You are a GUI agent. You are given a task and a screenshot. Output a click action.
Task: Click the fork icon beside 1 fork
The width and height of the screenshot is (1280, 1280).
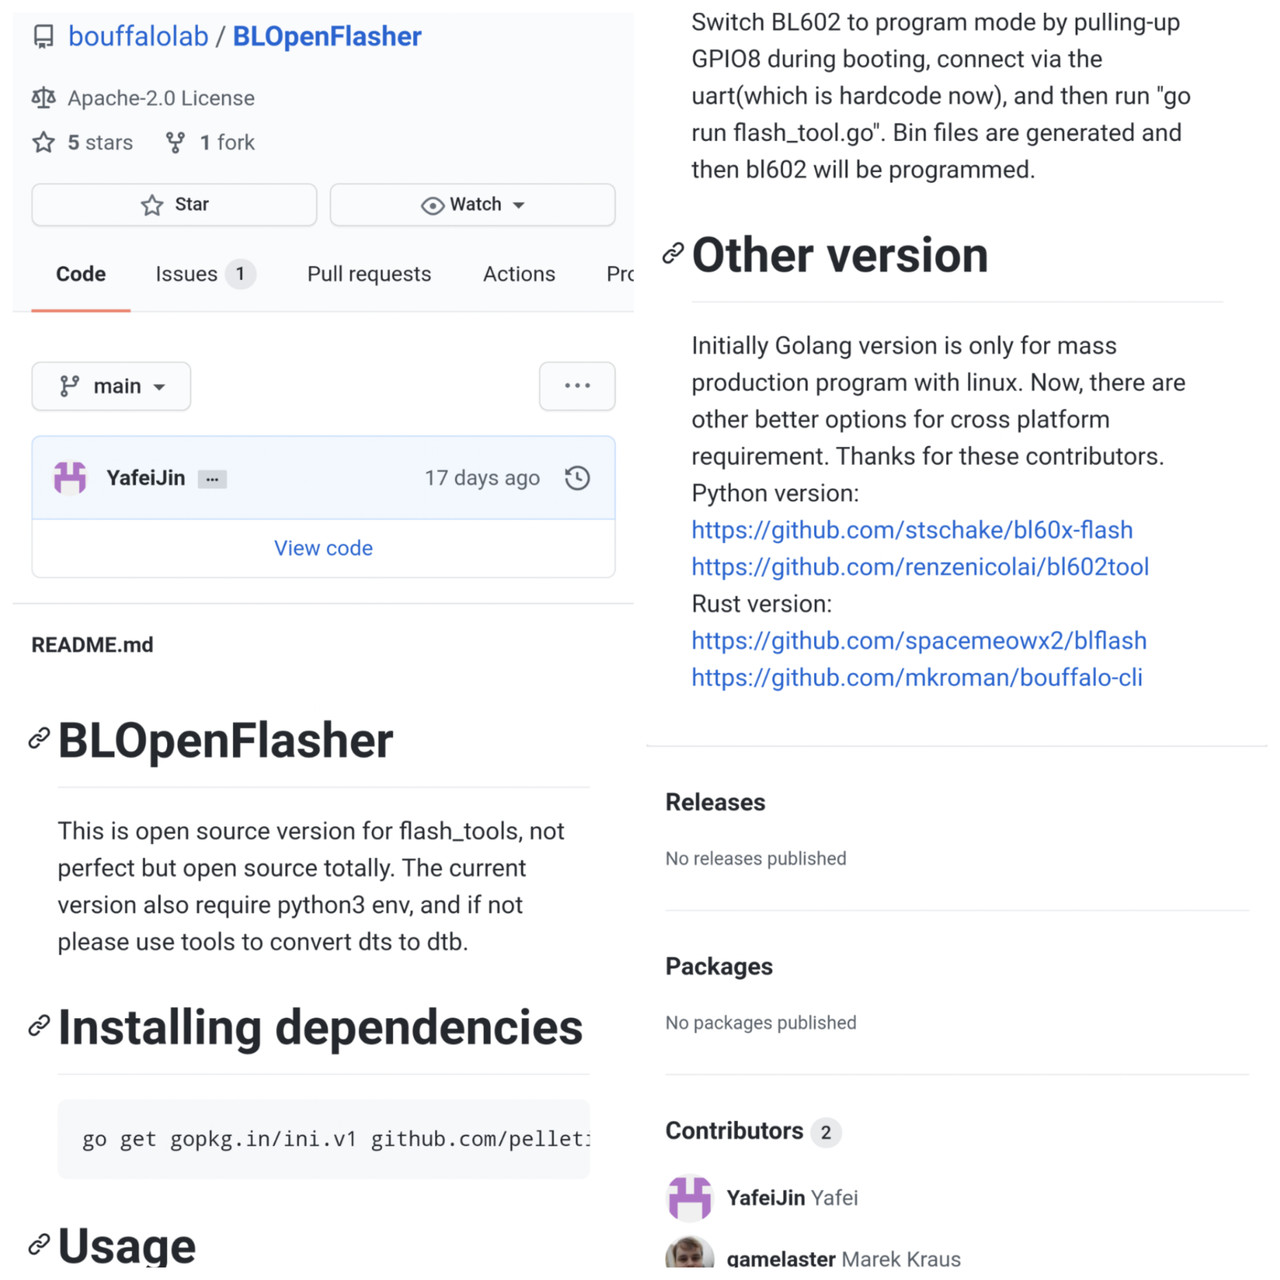click(175, 143)
